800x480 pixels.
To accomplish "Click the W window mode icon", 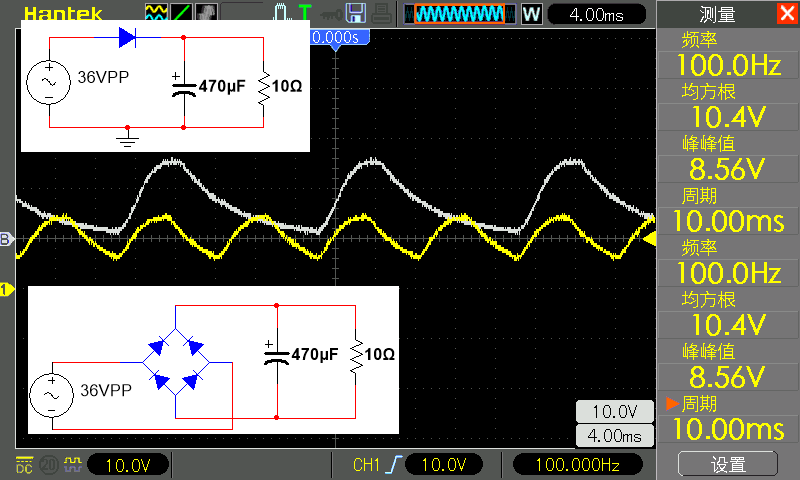I will point(531,14).
